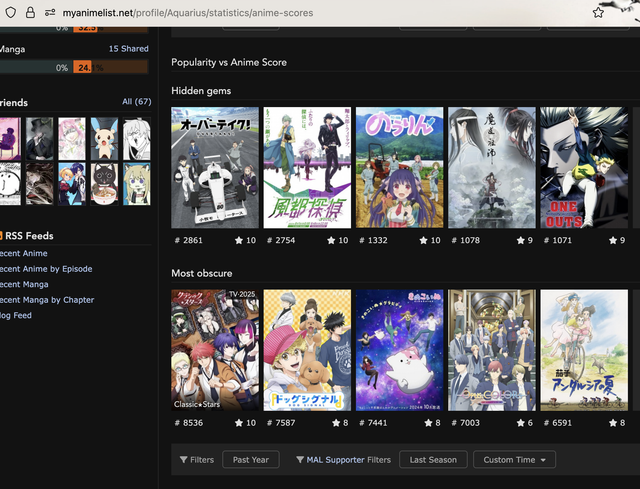The height and width of the screenshot is (489, 640).
Task: Bookmark this page with the star icon
Action: (x=598, y=13)
